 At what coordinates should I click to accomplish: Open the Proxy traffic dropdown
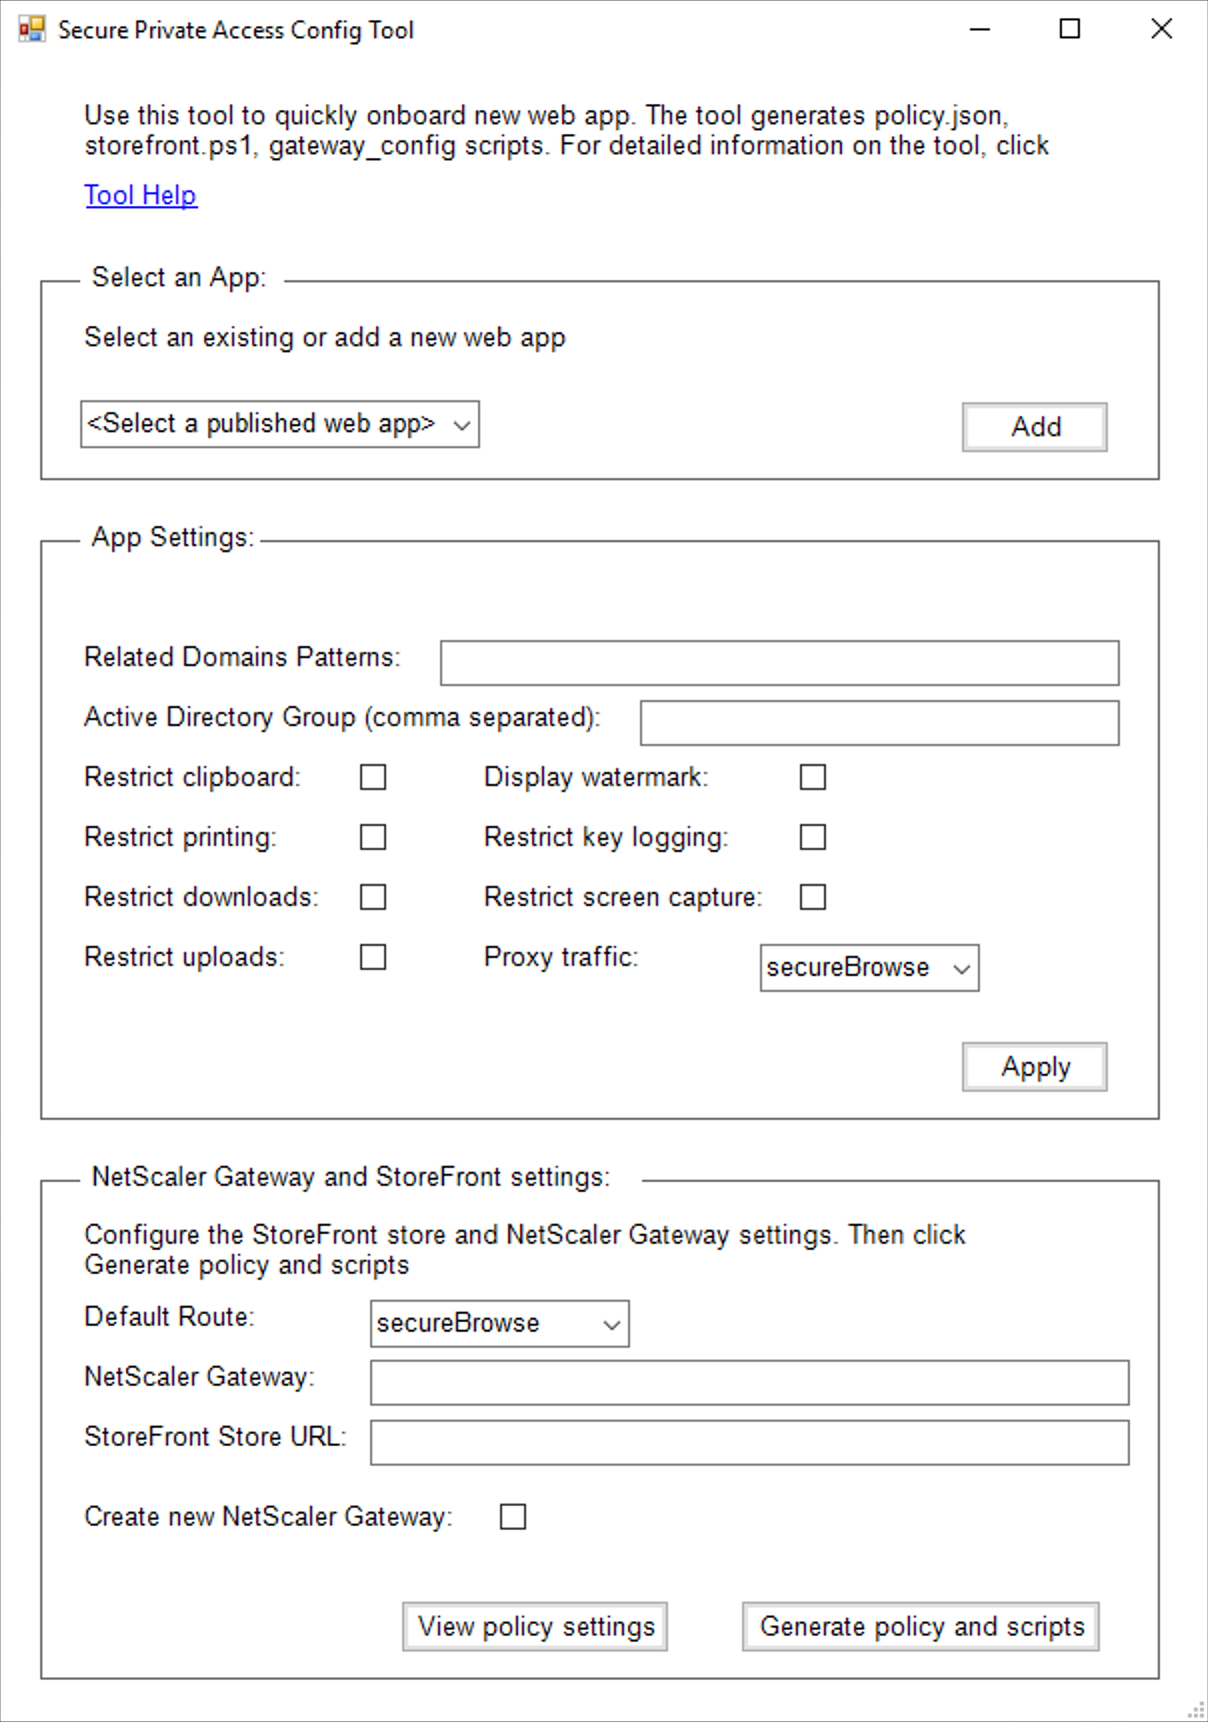coord(869,968)
